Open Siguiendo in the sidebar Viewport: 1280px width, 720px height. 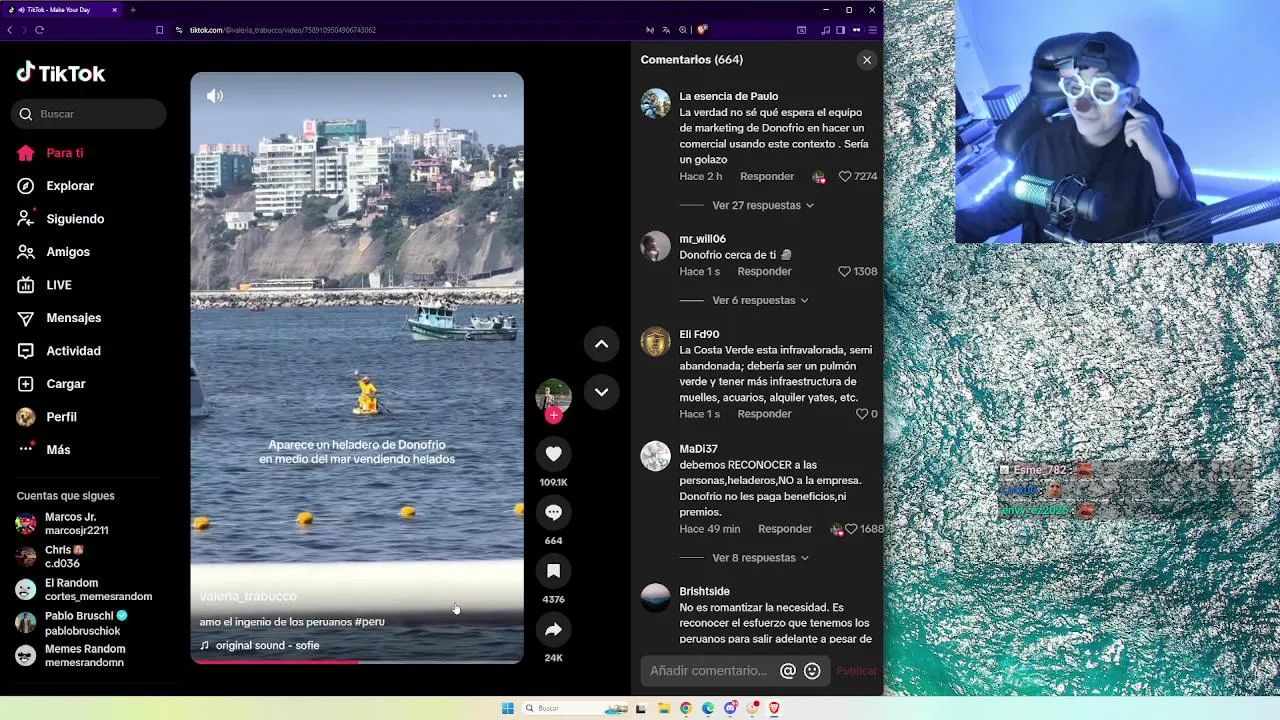(x=61, y=219)
